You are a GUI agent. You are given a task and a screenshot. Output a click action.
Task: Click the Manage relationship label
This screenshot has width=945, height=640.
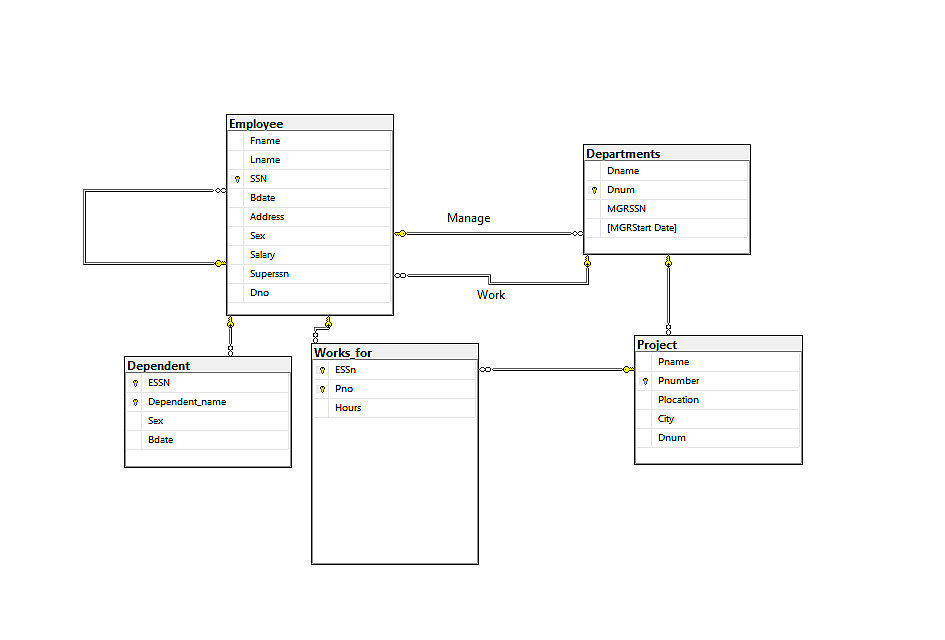click(469, 218)
